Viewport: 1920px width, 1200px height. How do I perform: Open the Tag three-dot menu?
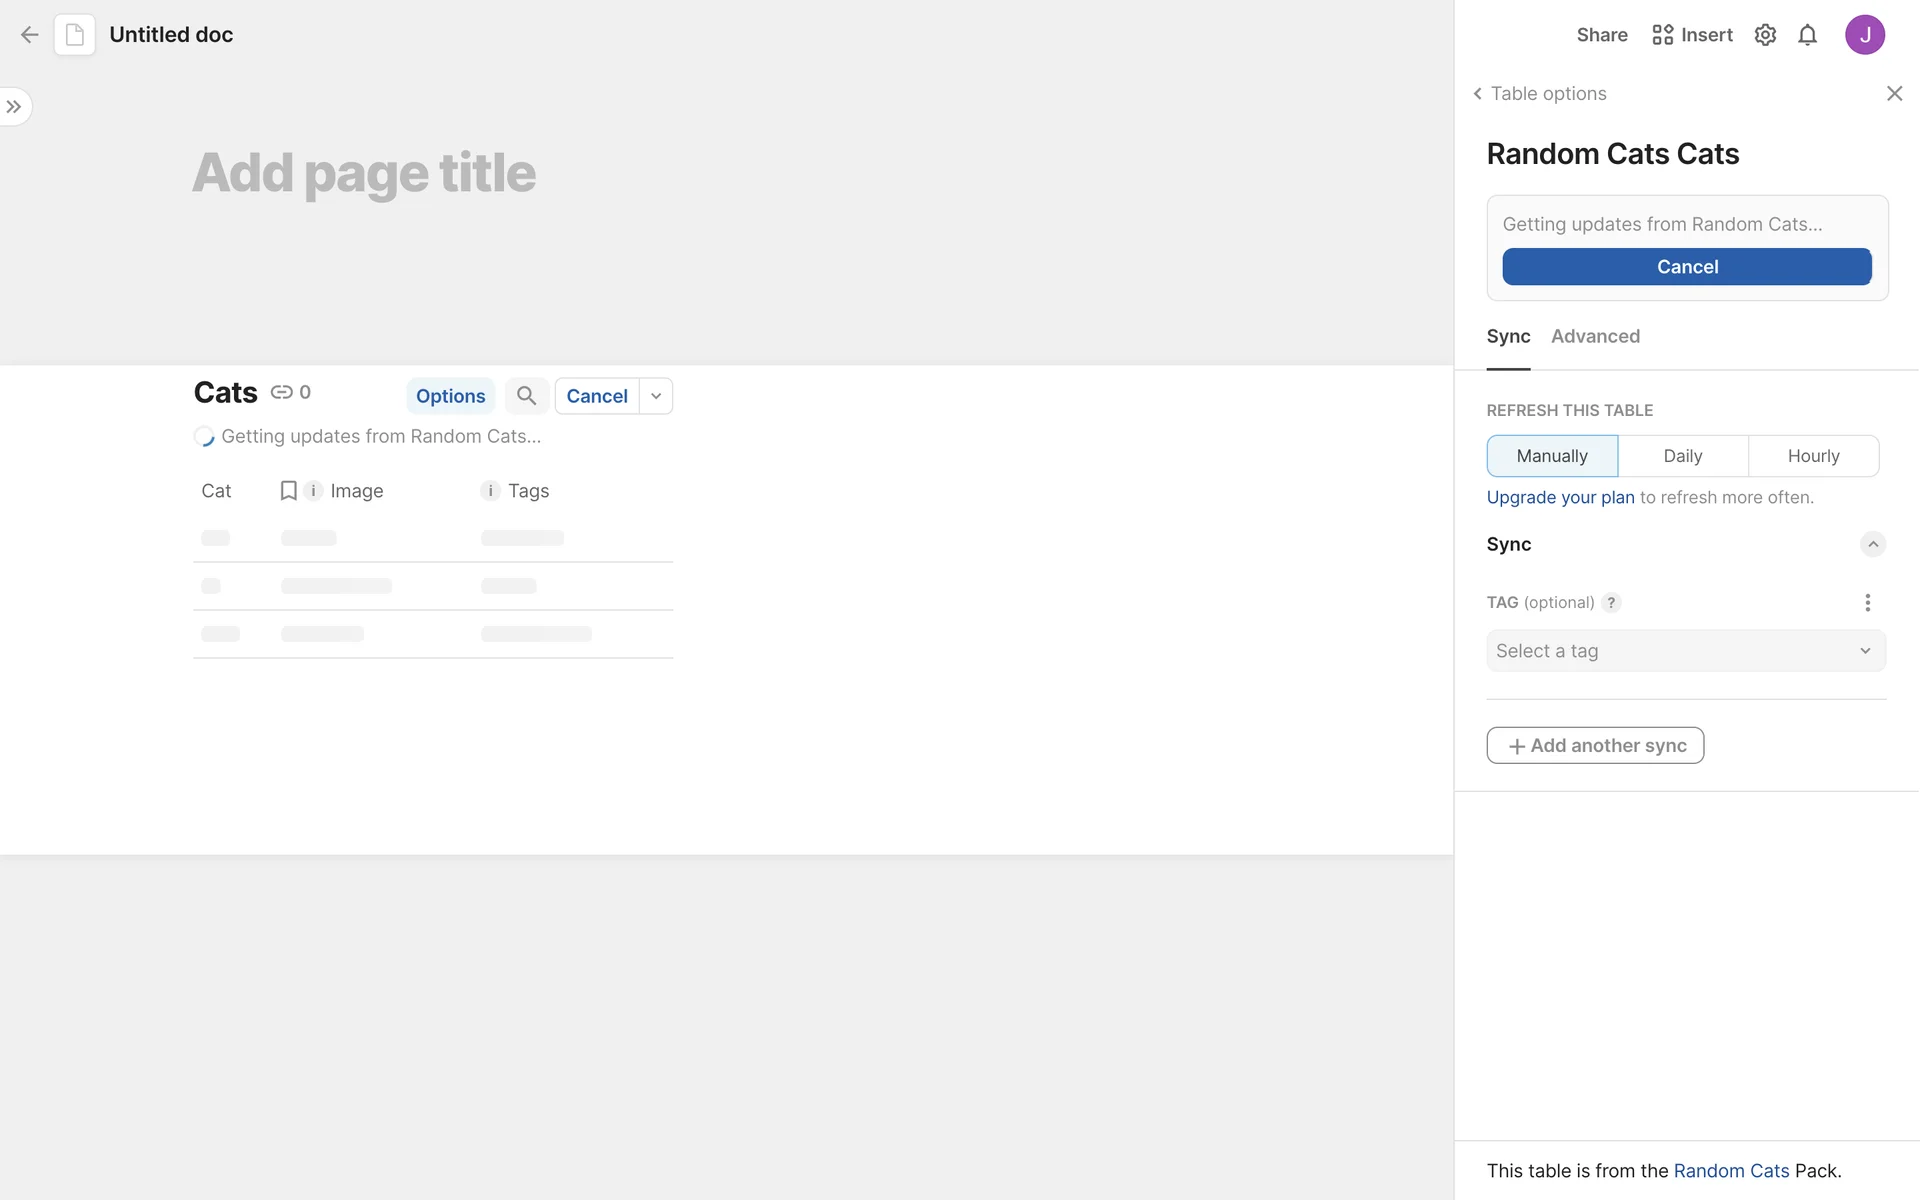point(1867,602)
